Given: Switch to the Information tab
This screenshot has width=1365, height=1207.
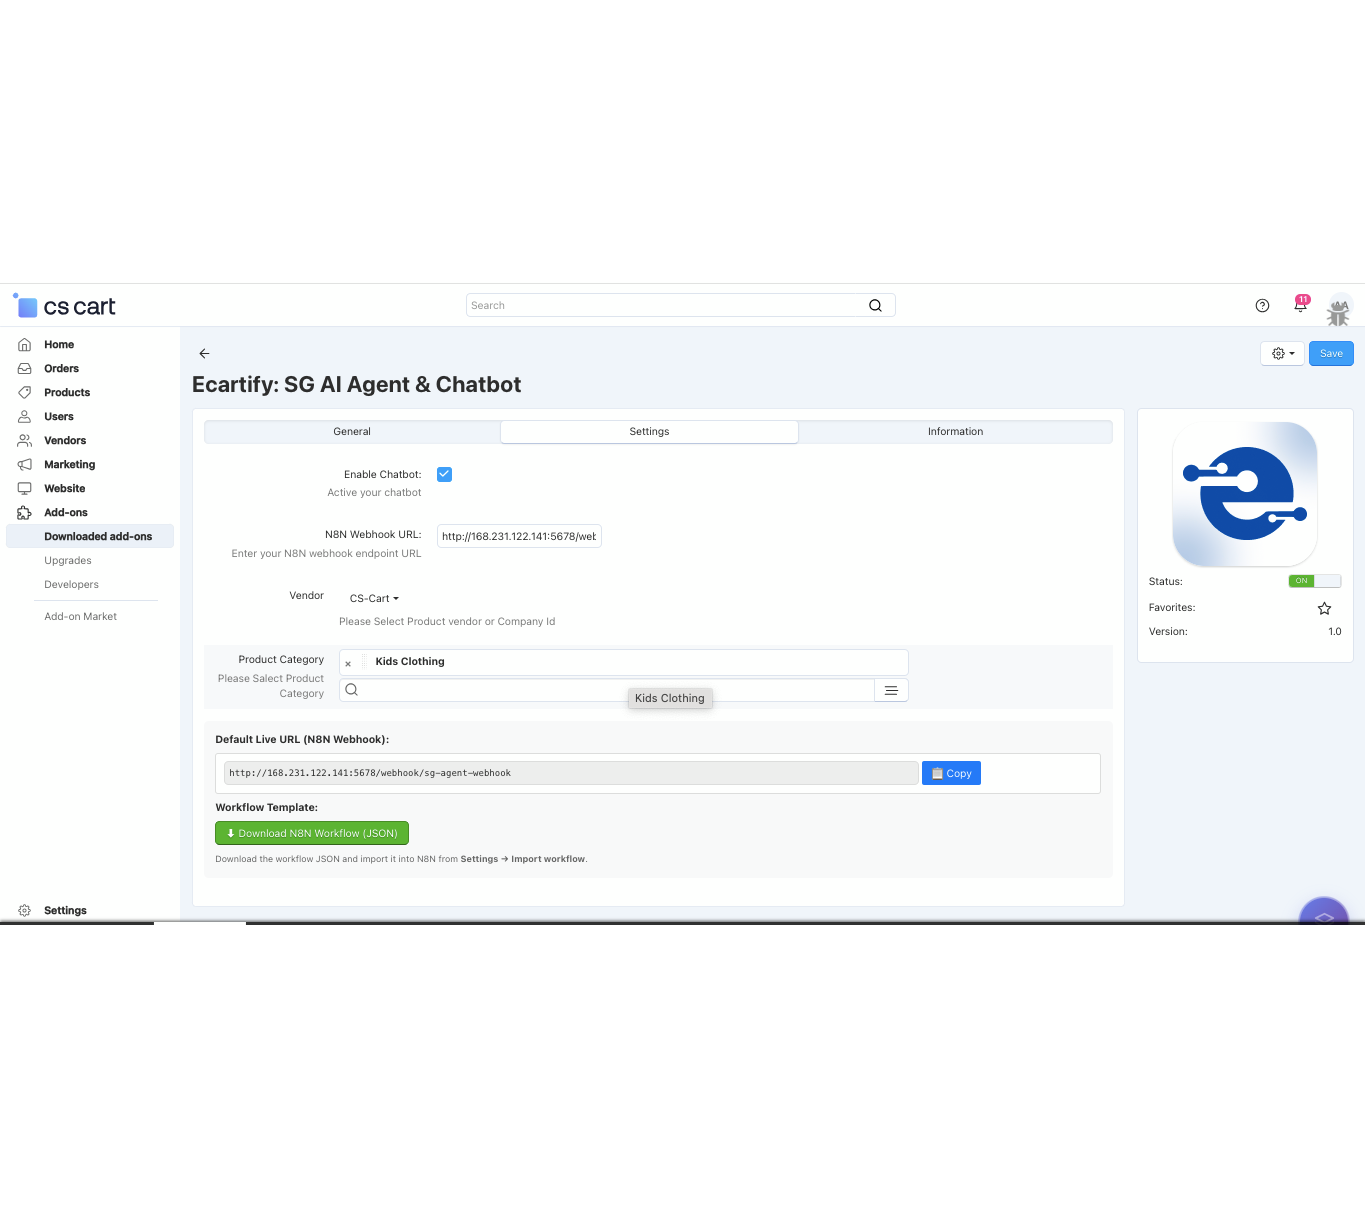Looking at the screenshot, I should [x=955, y=432].
